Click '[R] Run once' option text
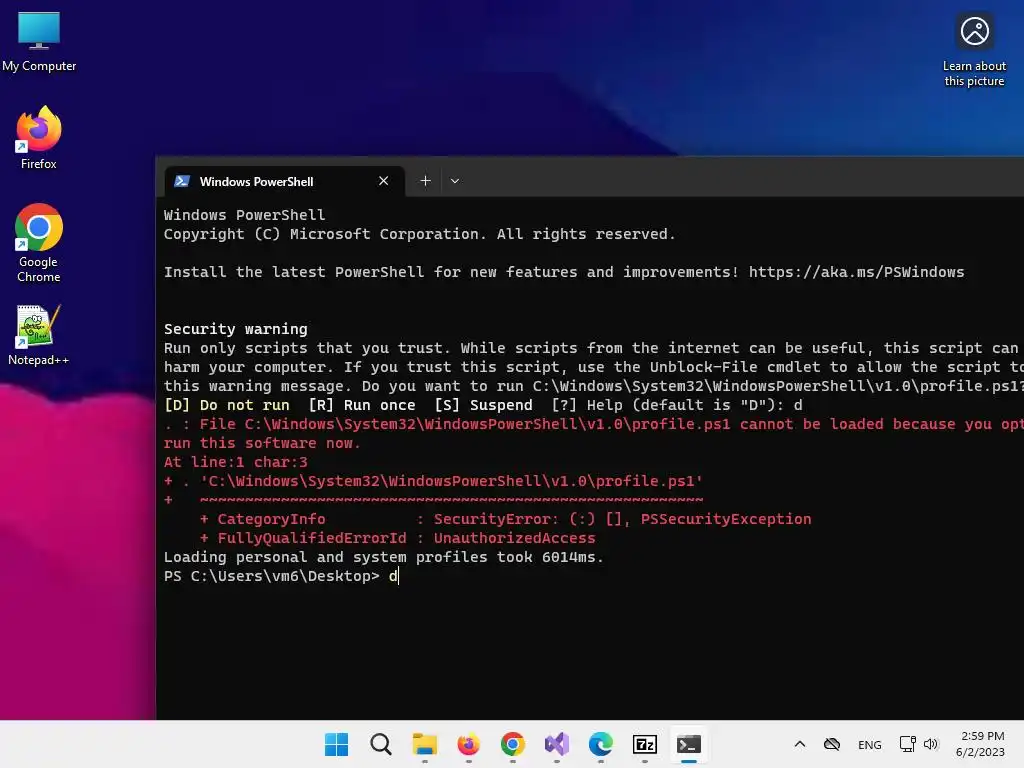 (362, 405)
